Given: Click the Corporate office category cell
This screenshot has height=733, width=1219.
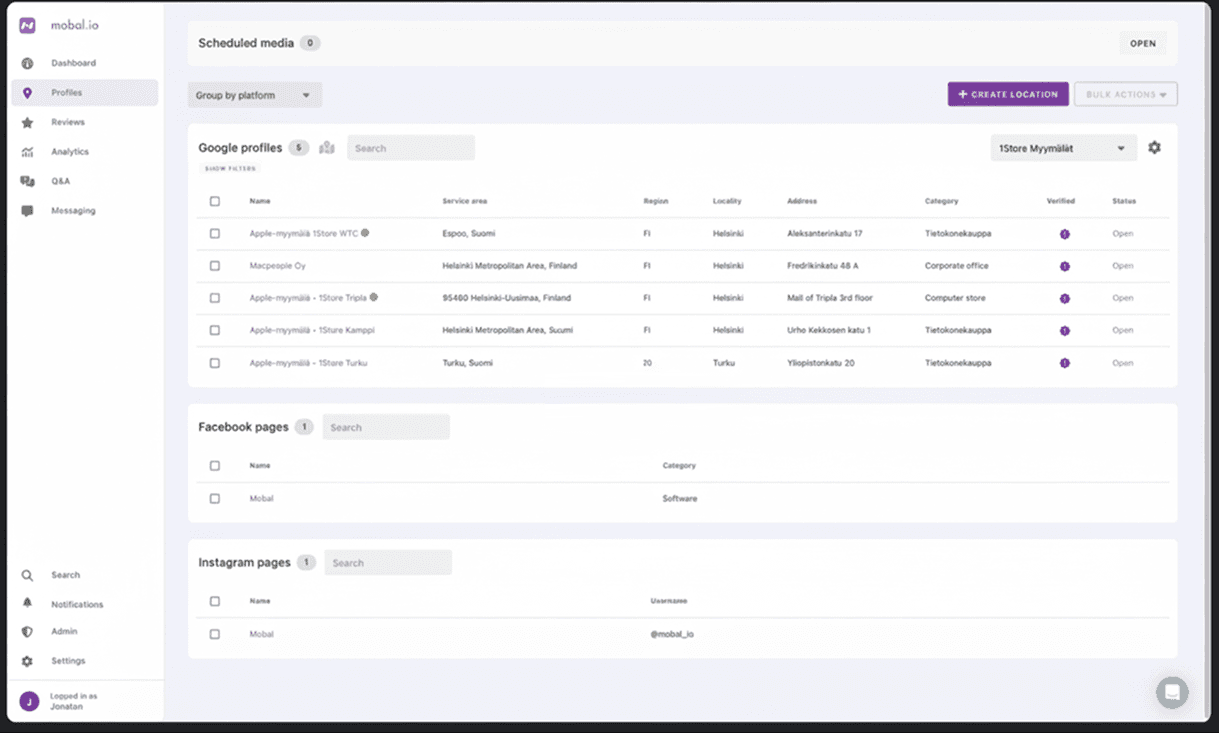Looking at the screenshot, I should point(957,266).
